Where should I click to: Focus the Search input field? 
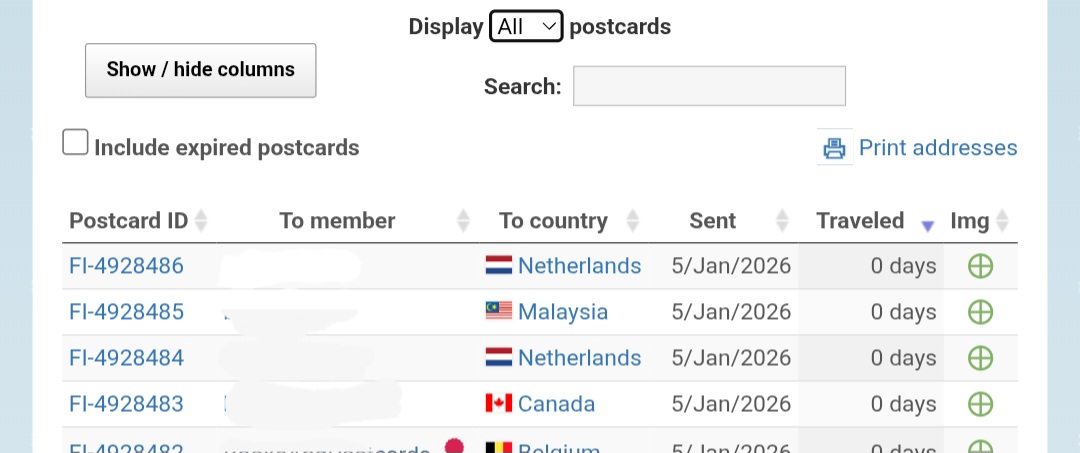click(x=709, y=86)
